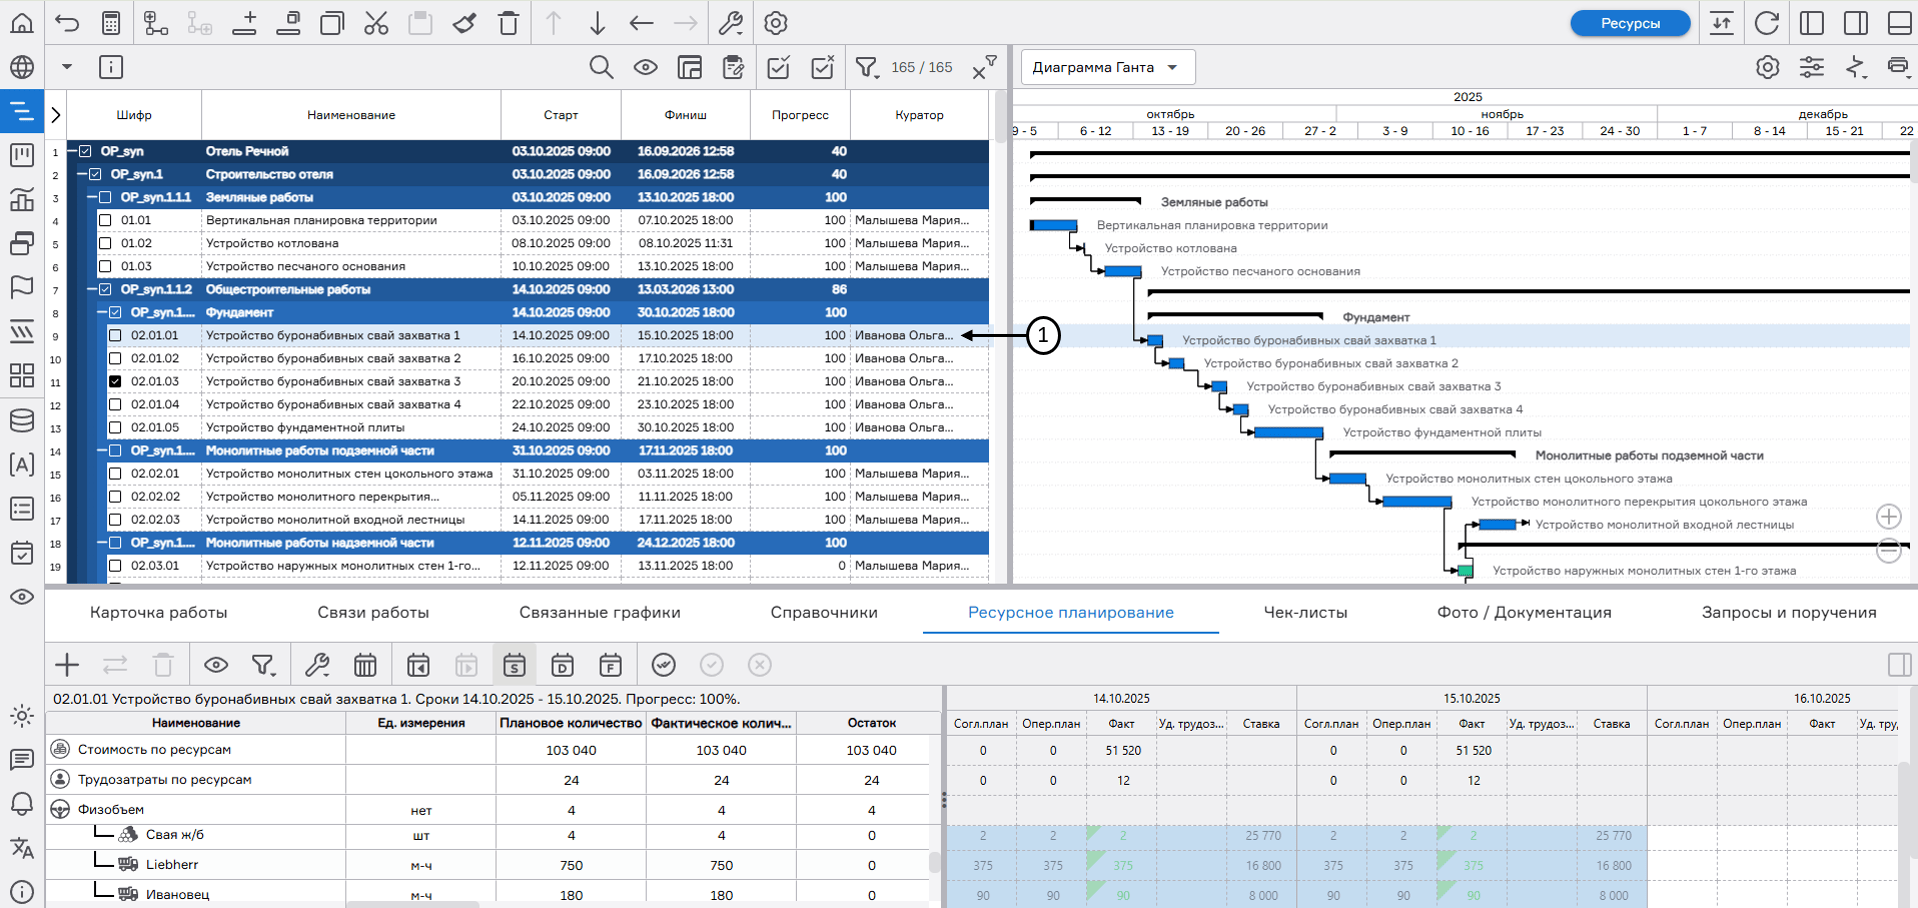Viewport: 1918px width, 908px height.
Task: Click the refresh icon at top right
Action: point(1767,23)
